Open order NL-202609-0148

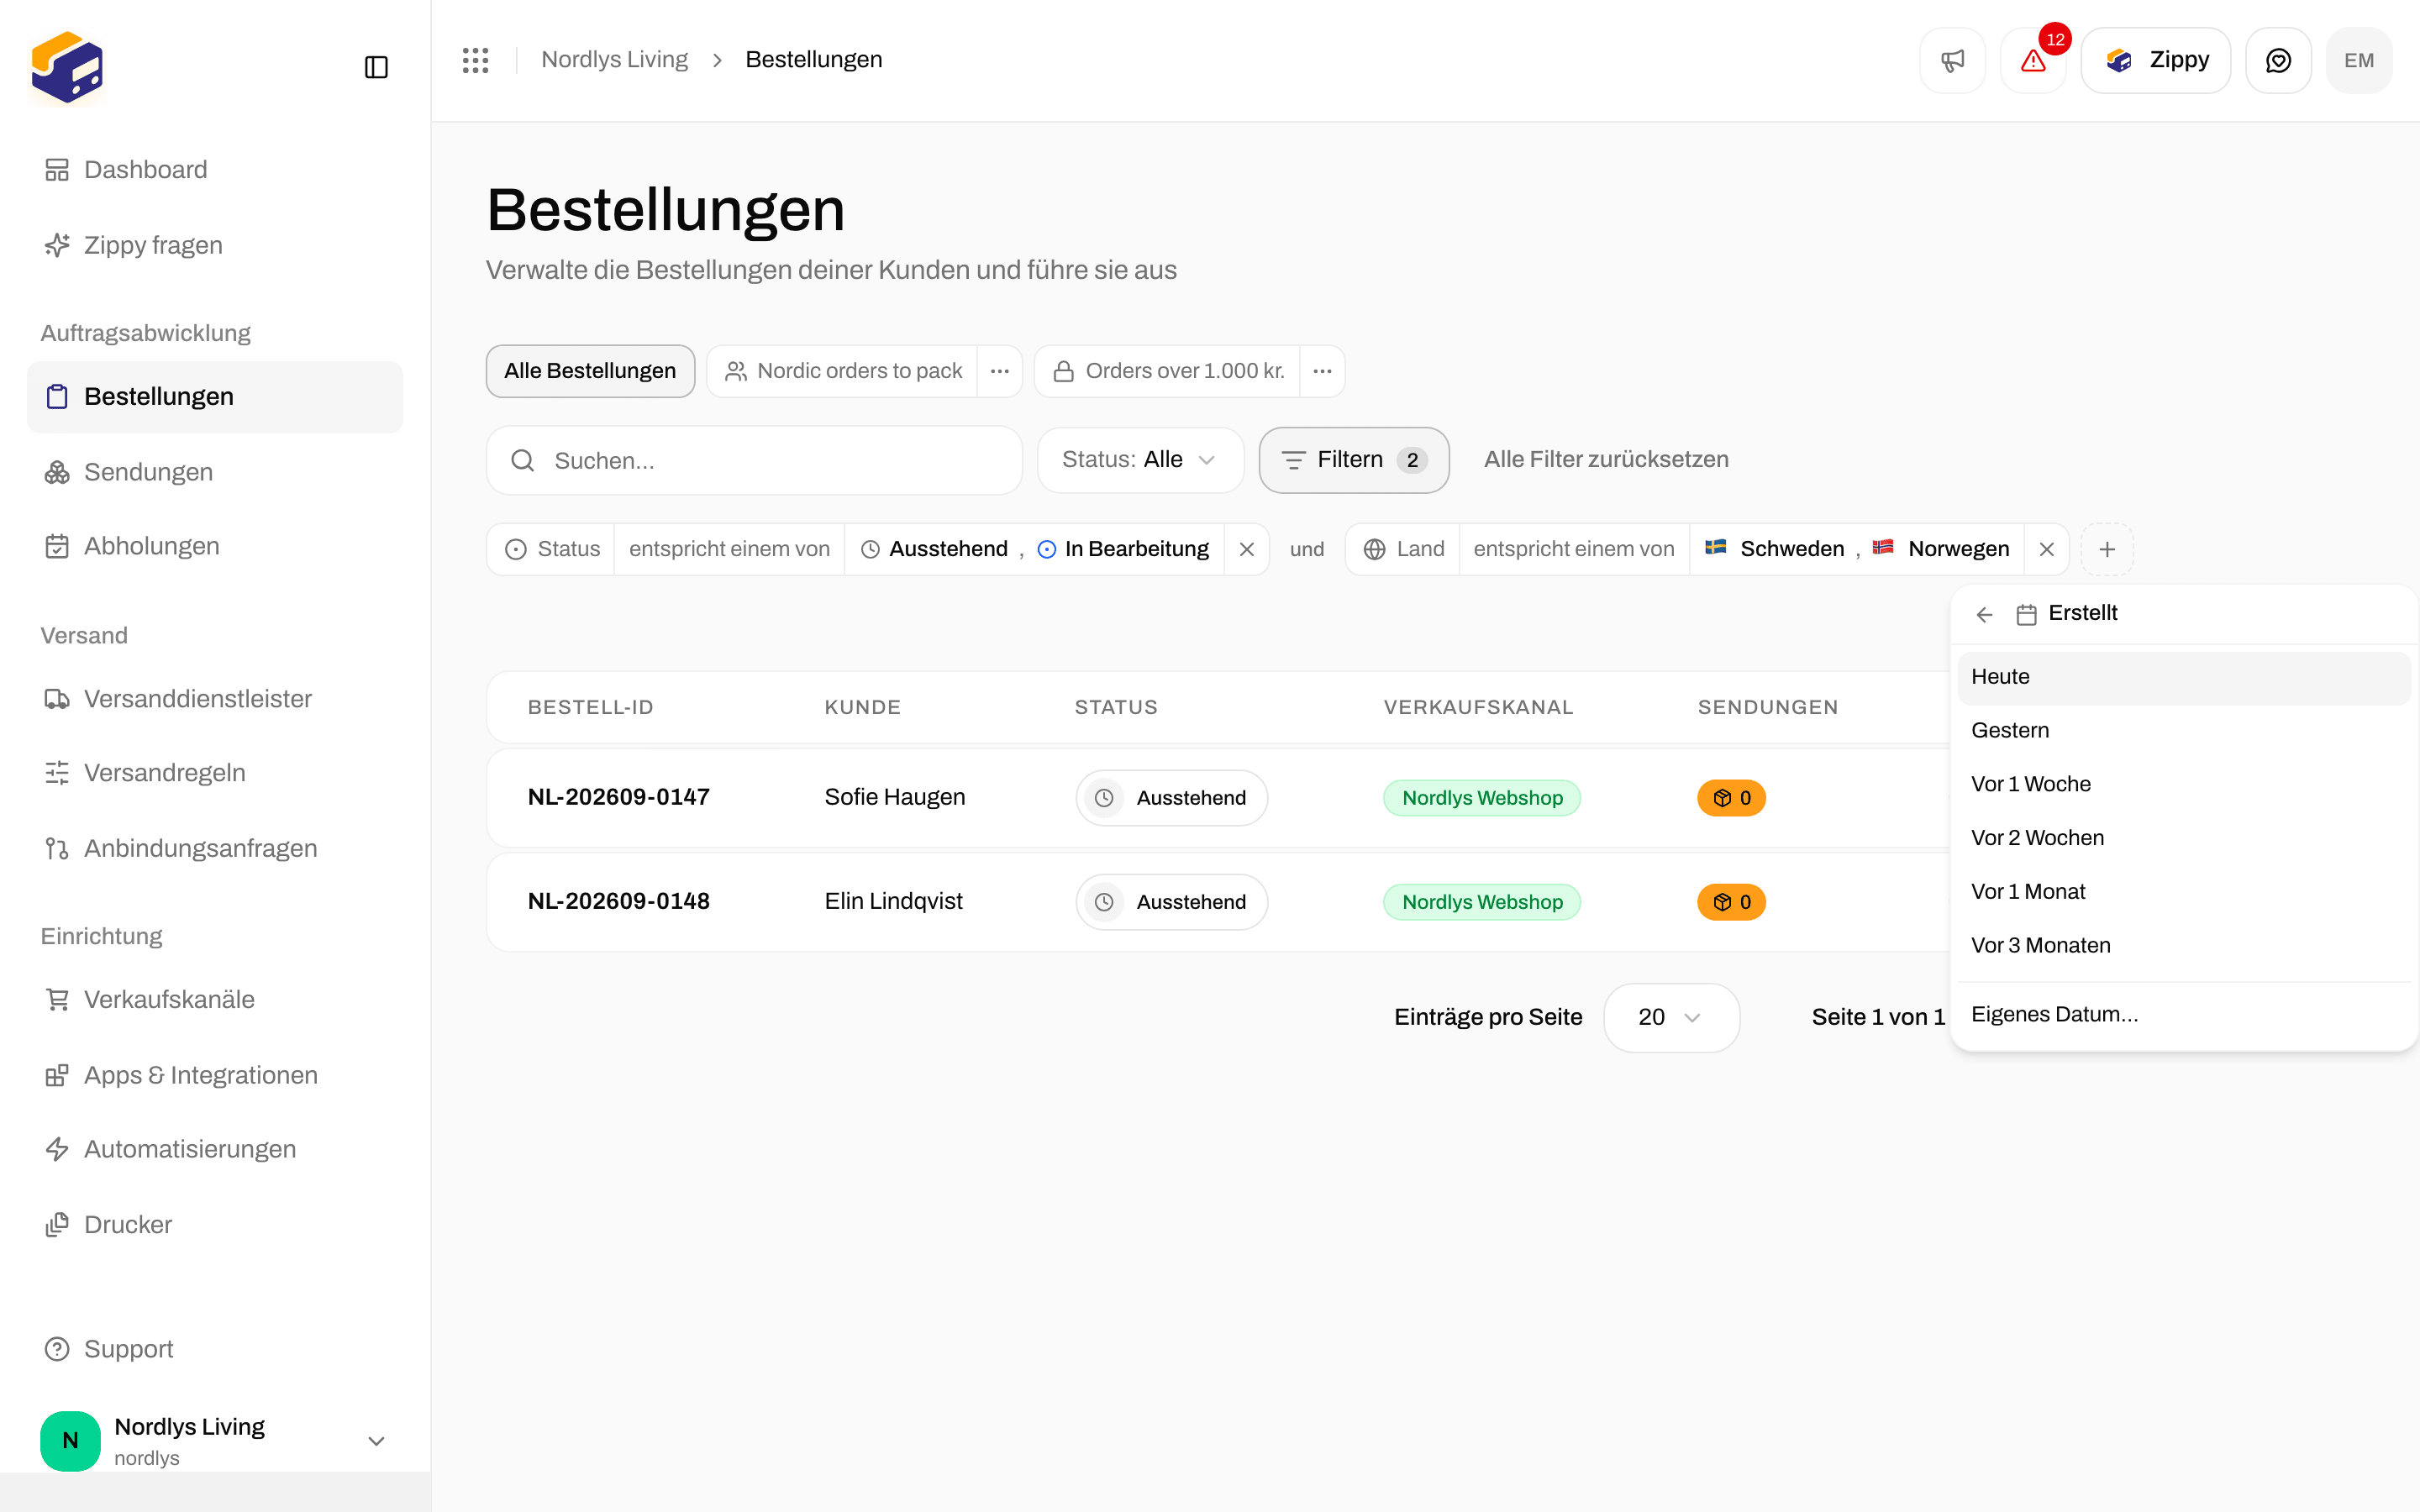[619, 901]
